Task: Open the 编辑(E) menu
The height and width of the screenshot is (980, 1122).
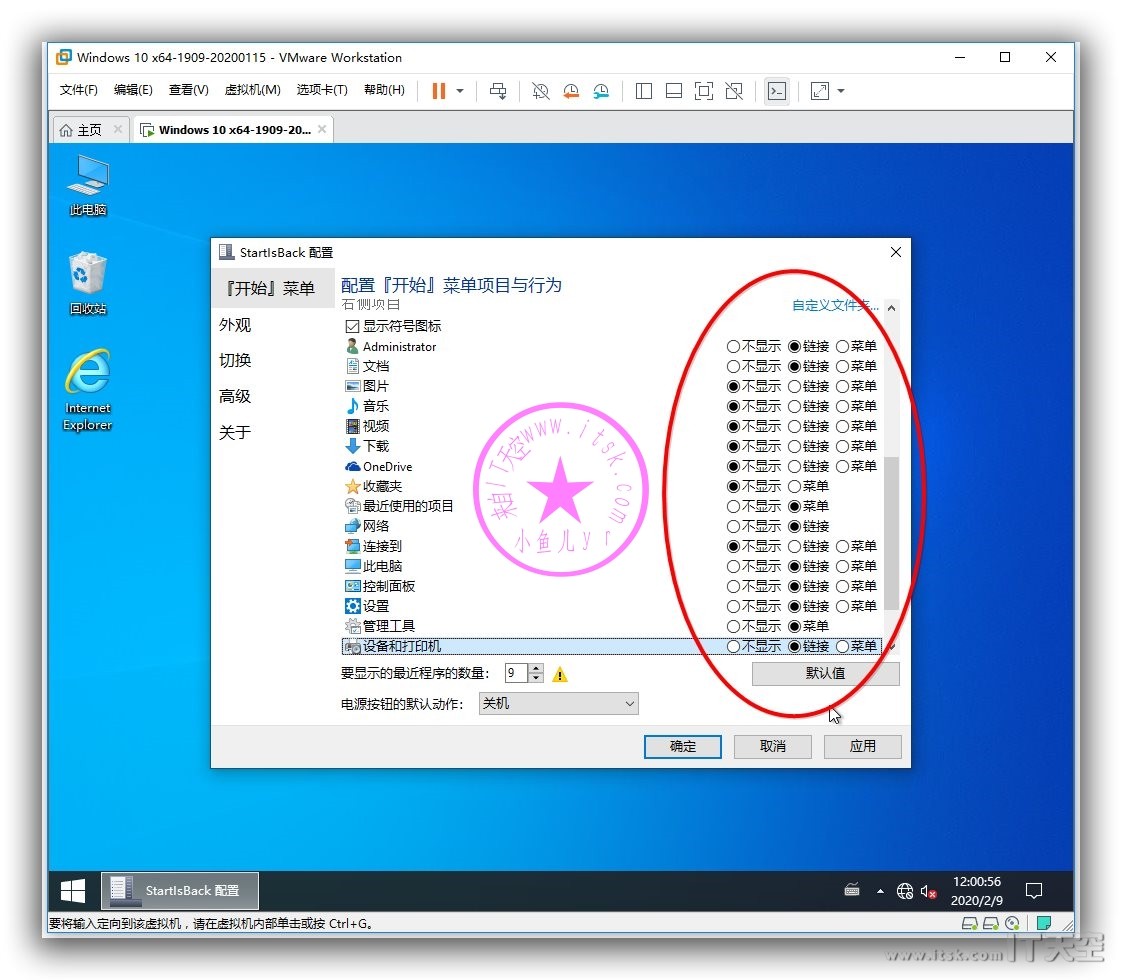Action: coord(133,89)
